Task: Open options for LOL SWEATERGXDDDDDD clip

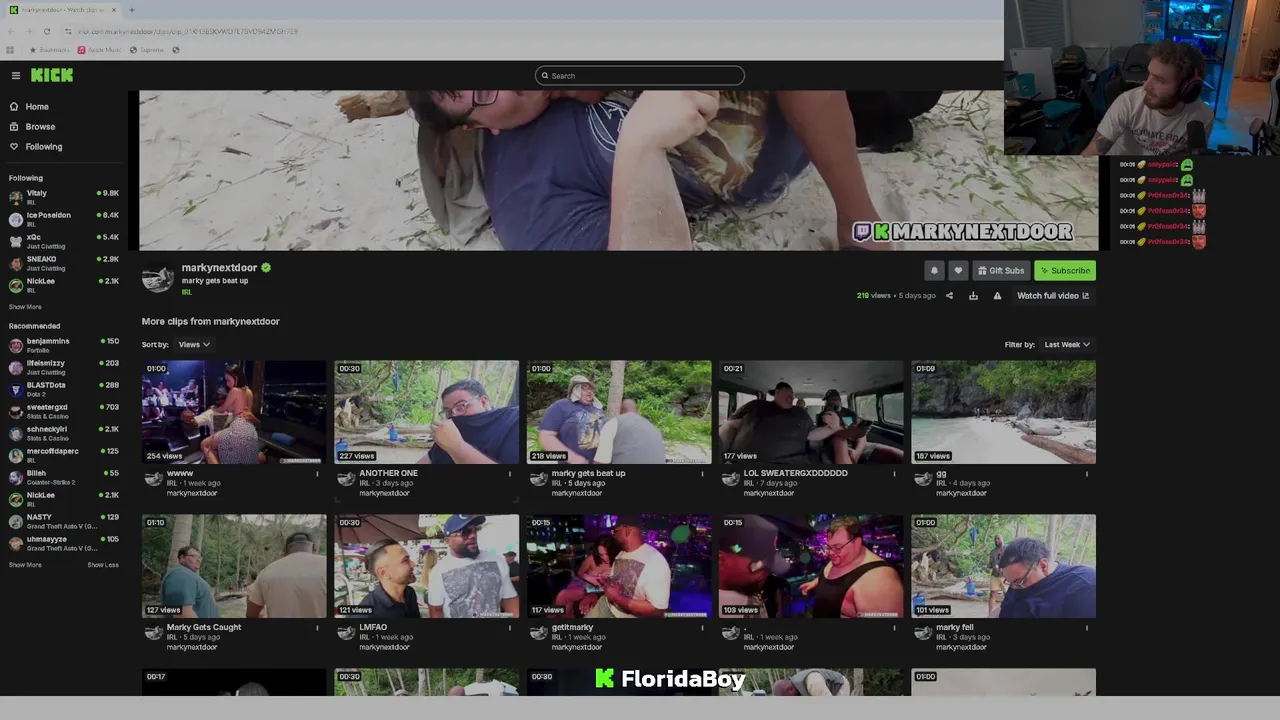Action: click(x=894, y=474)
